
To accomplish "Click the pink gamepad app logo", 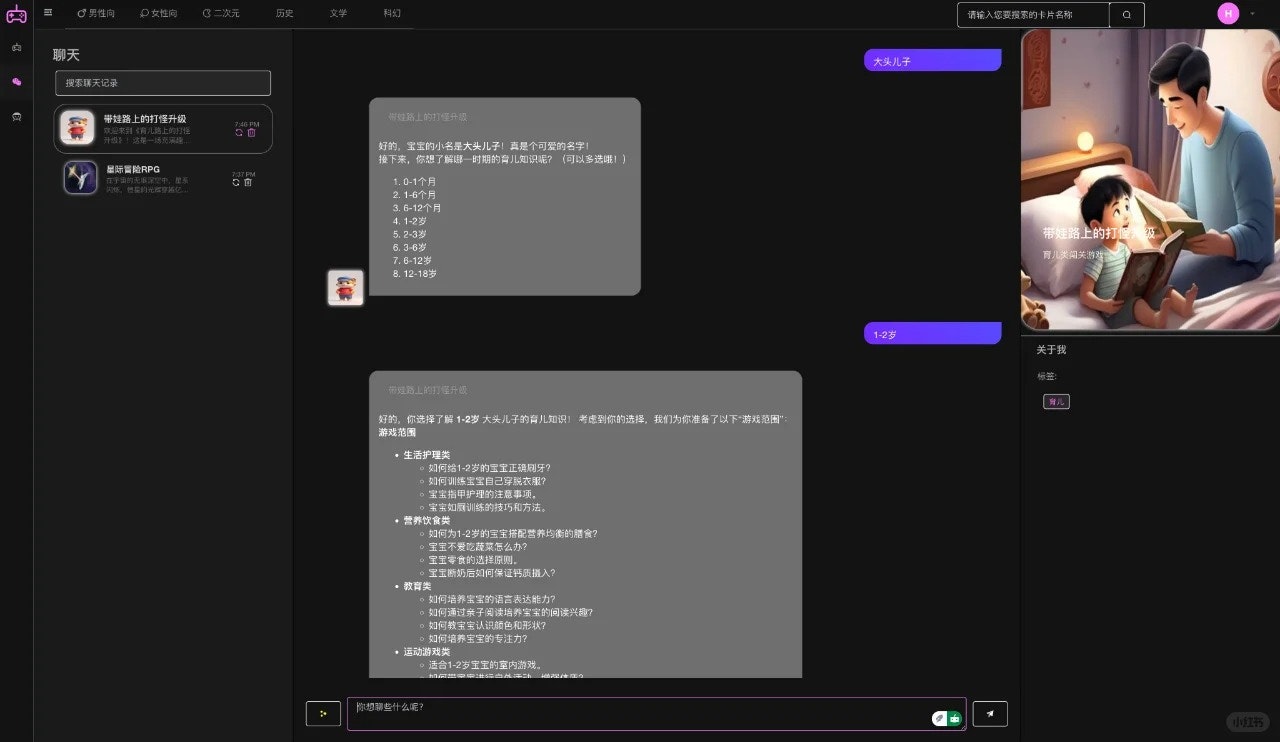I will point(16,14).
